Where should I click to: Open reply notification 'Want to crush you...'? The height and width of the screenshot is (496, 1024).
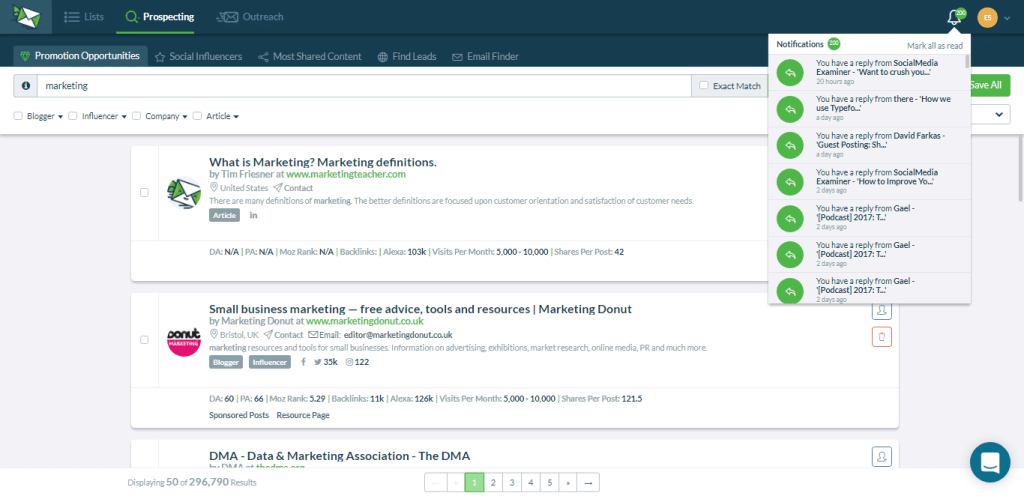pyautogui.click(x=867, y=72)
